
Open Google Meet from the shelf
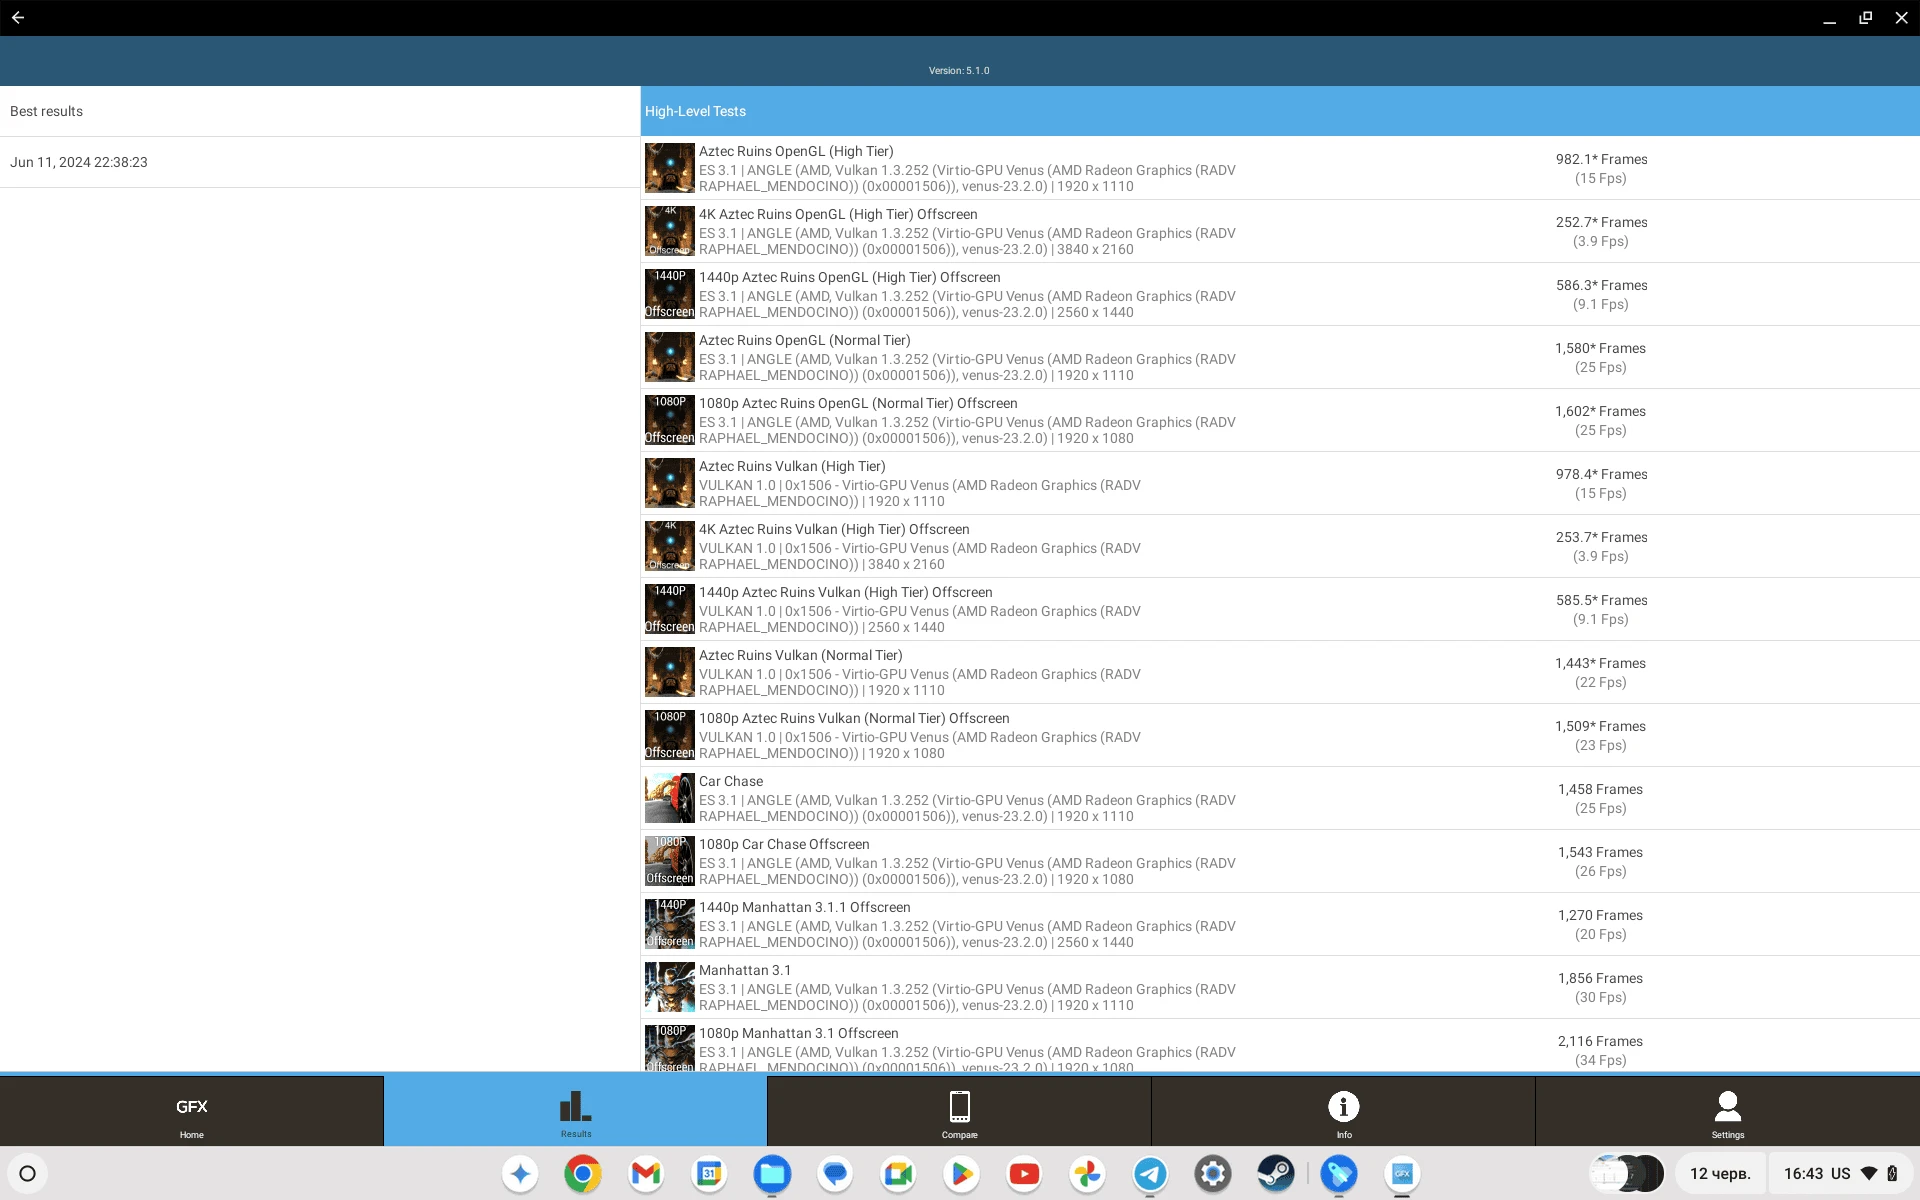[898, 1174]
